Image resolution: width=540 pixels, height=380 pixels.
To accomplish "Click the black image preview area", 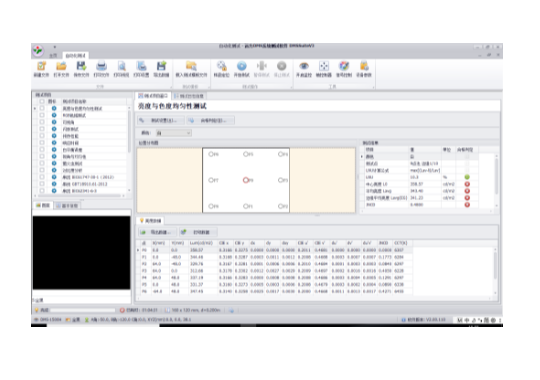I will pos(82,253).
